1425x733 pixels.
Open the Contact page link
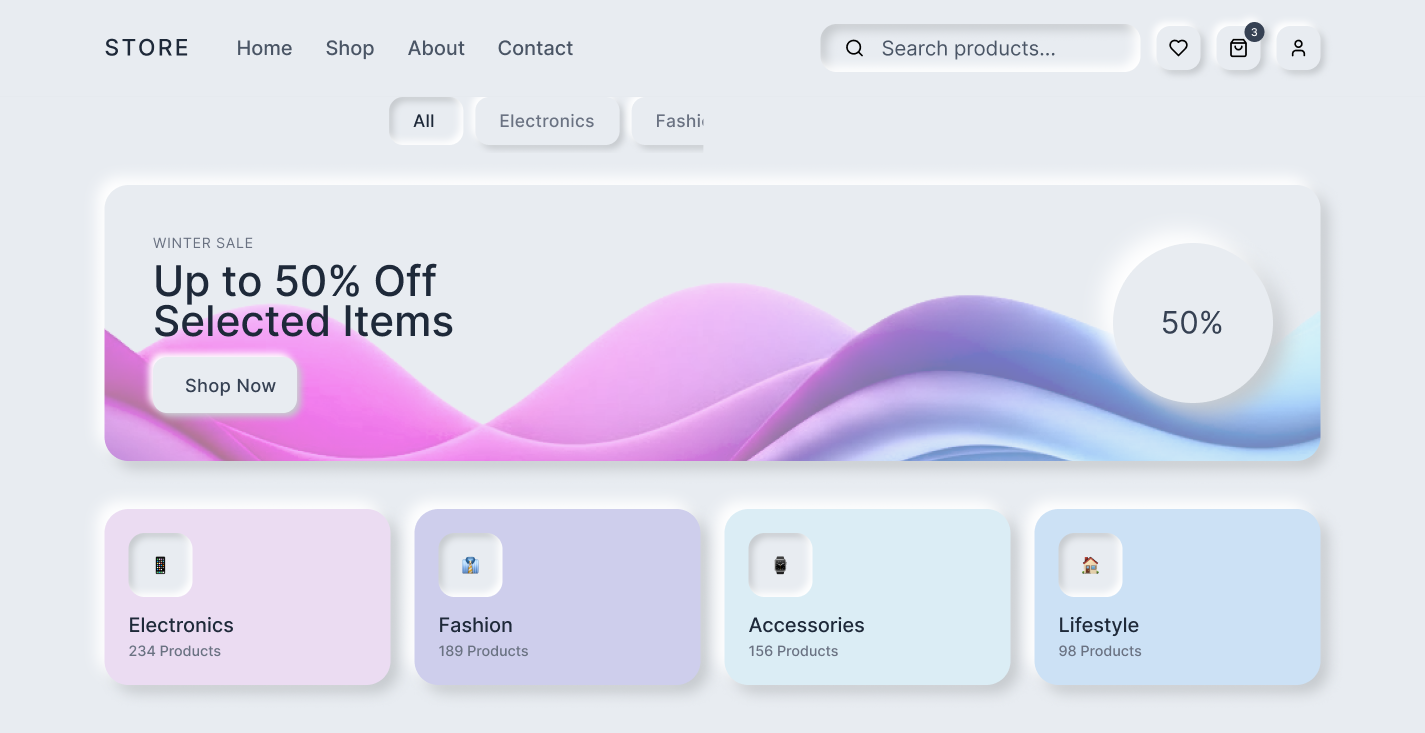[535, 48]
